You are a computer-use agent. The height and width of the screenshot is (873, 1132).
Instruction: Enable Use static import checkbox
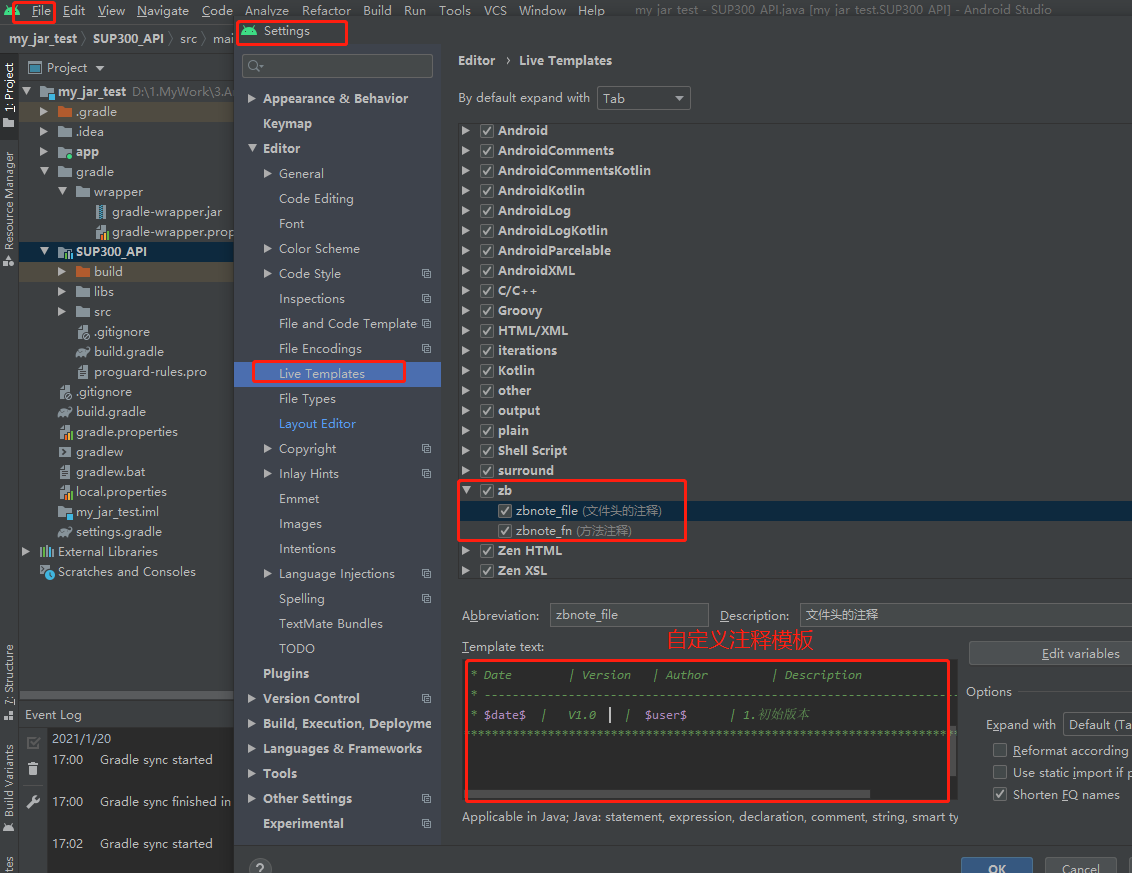click(x=1000, y=772)
